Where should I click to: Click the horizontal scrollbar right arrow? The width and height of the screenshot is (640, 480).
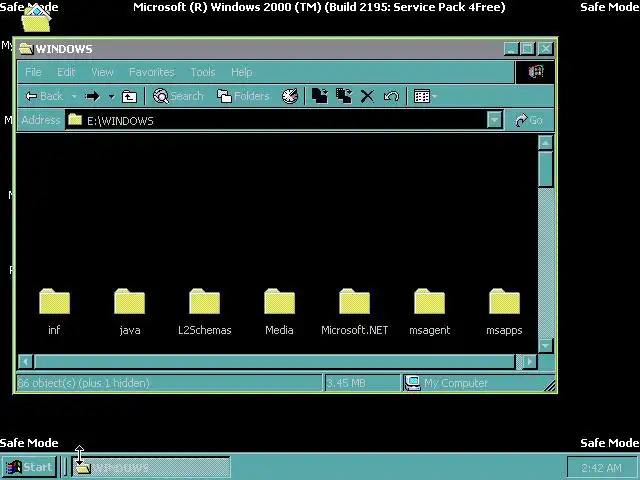coord(530,362)
